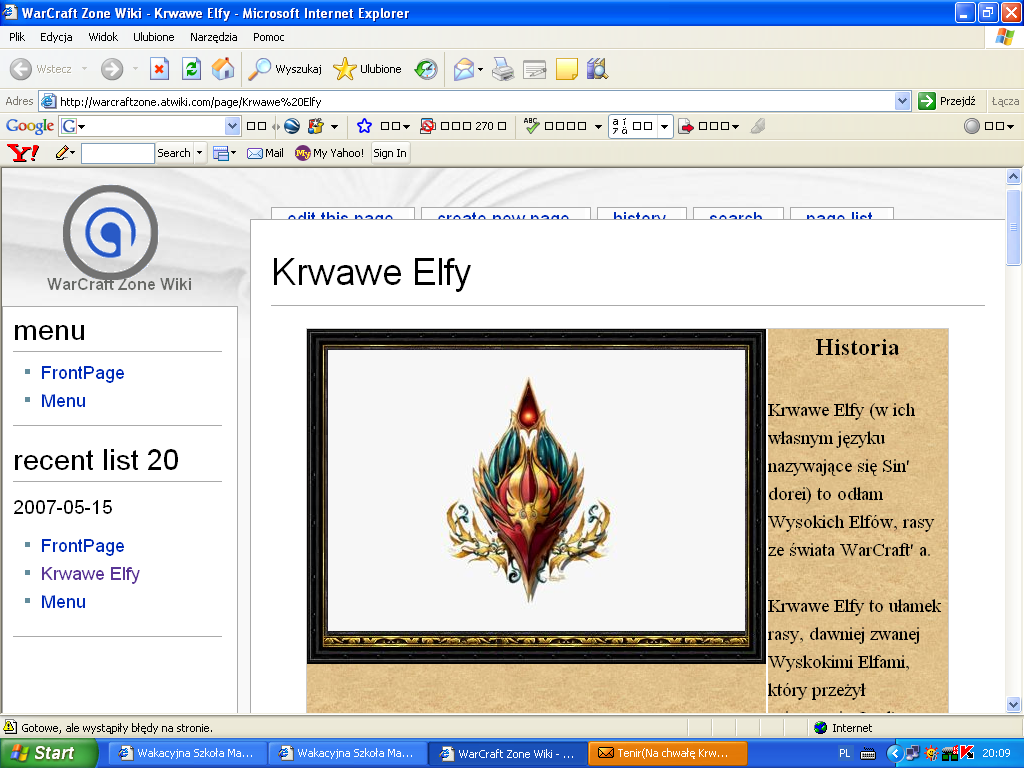
Task: Go to the Home page icon
Action: [x=223, y=69]
